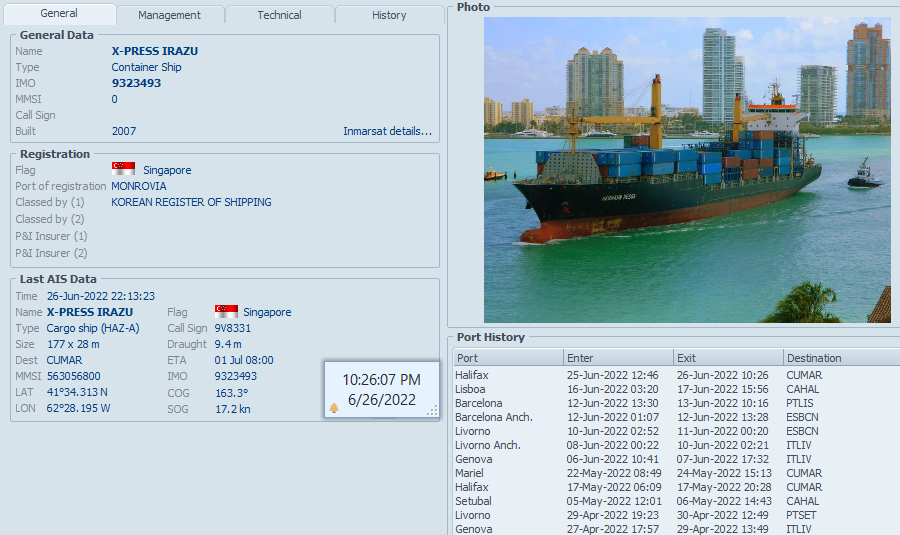The height and width of the screenshot is (535, 900).
Task: Select SOG value 17.2 kn
Action: (233, 409)
